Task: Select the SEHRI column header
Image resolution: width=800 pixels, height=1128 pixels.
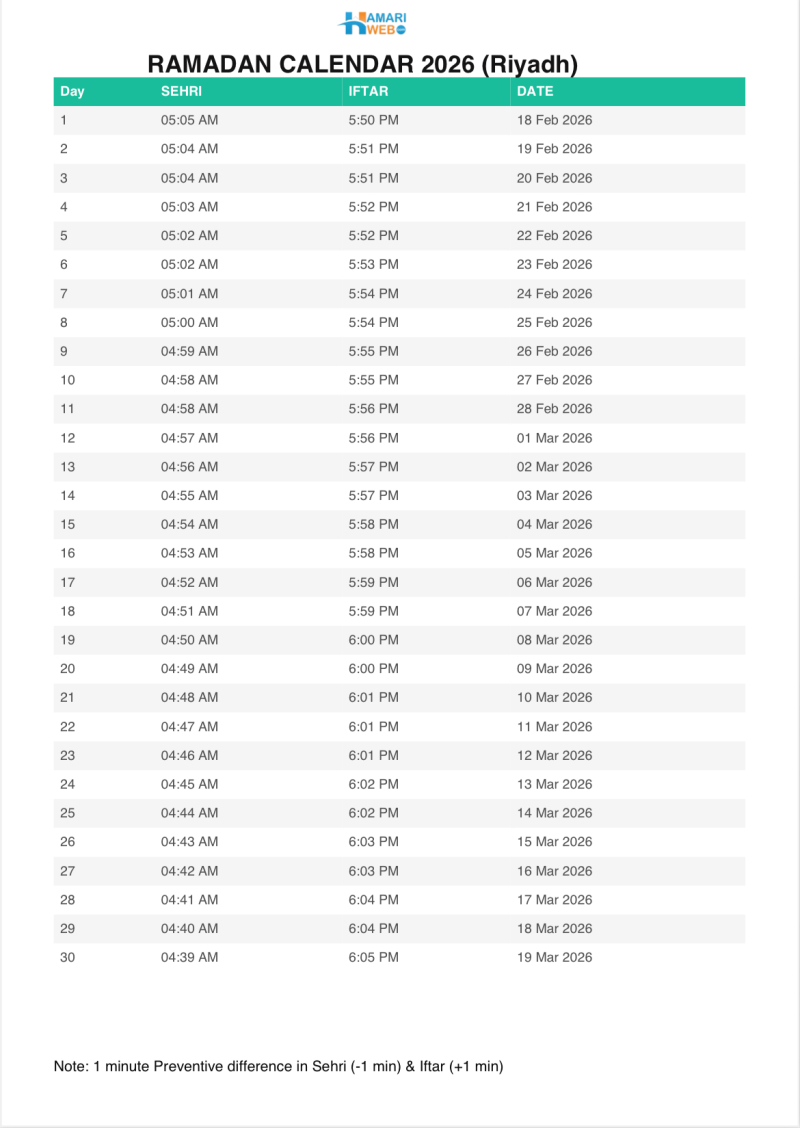Action: [182, 91]
